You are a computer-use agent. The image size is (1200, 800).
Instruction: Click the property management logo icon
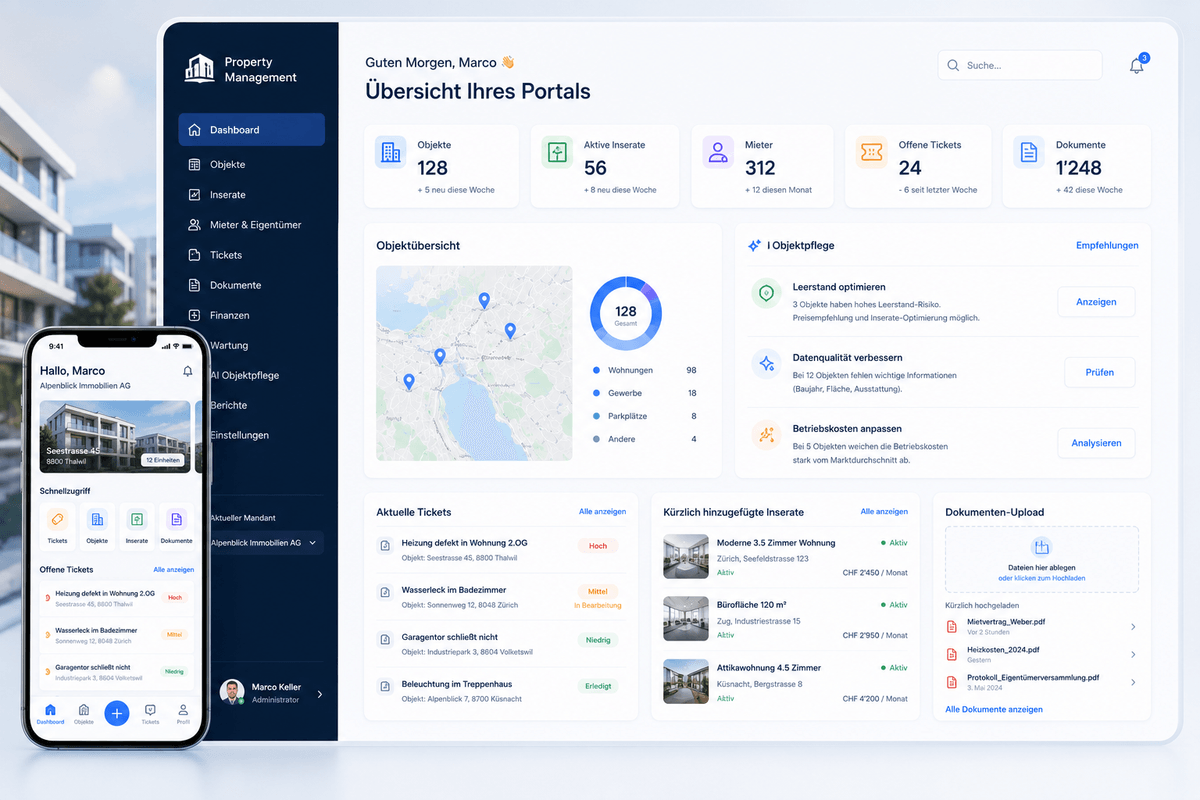click(200, 69)
